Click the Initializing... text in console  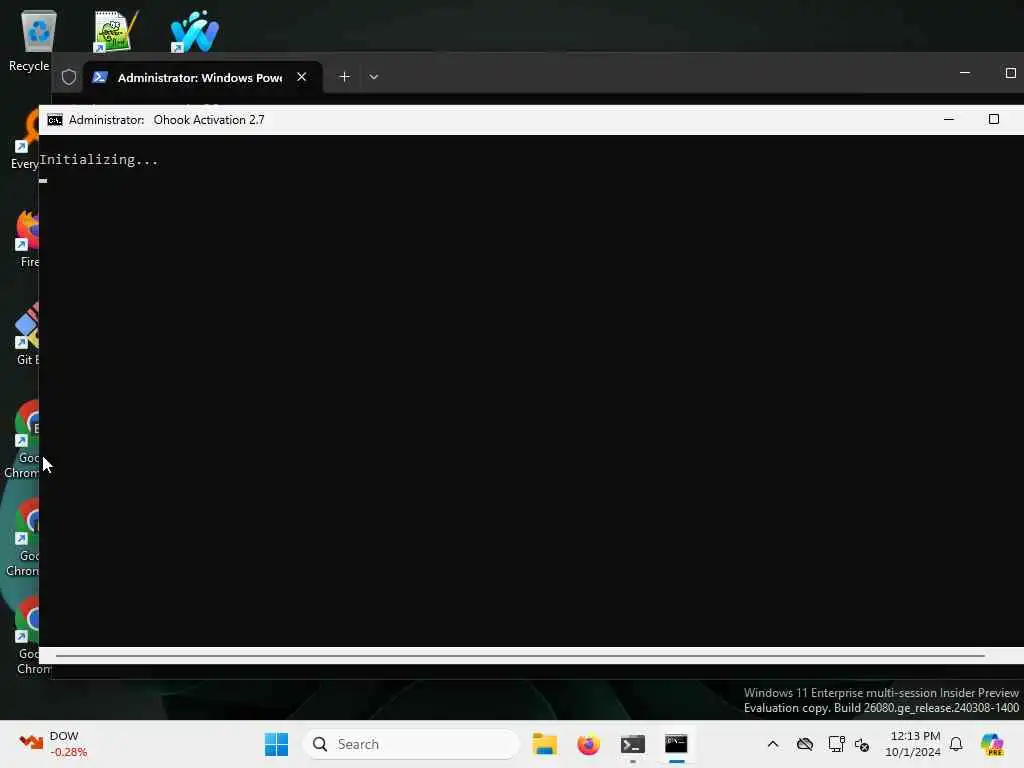pos(99,160)
